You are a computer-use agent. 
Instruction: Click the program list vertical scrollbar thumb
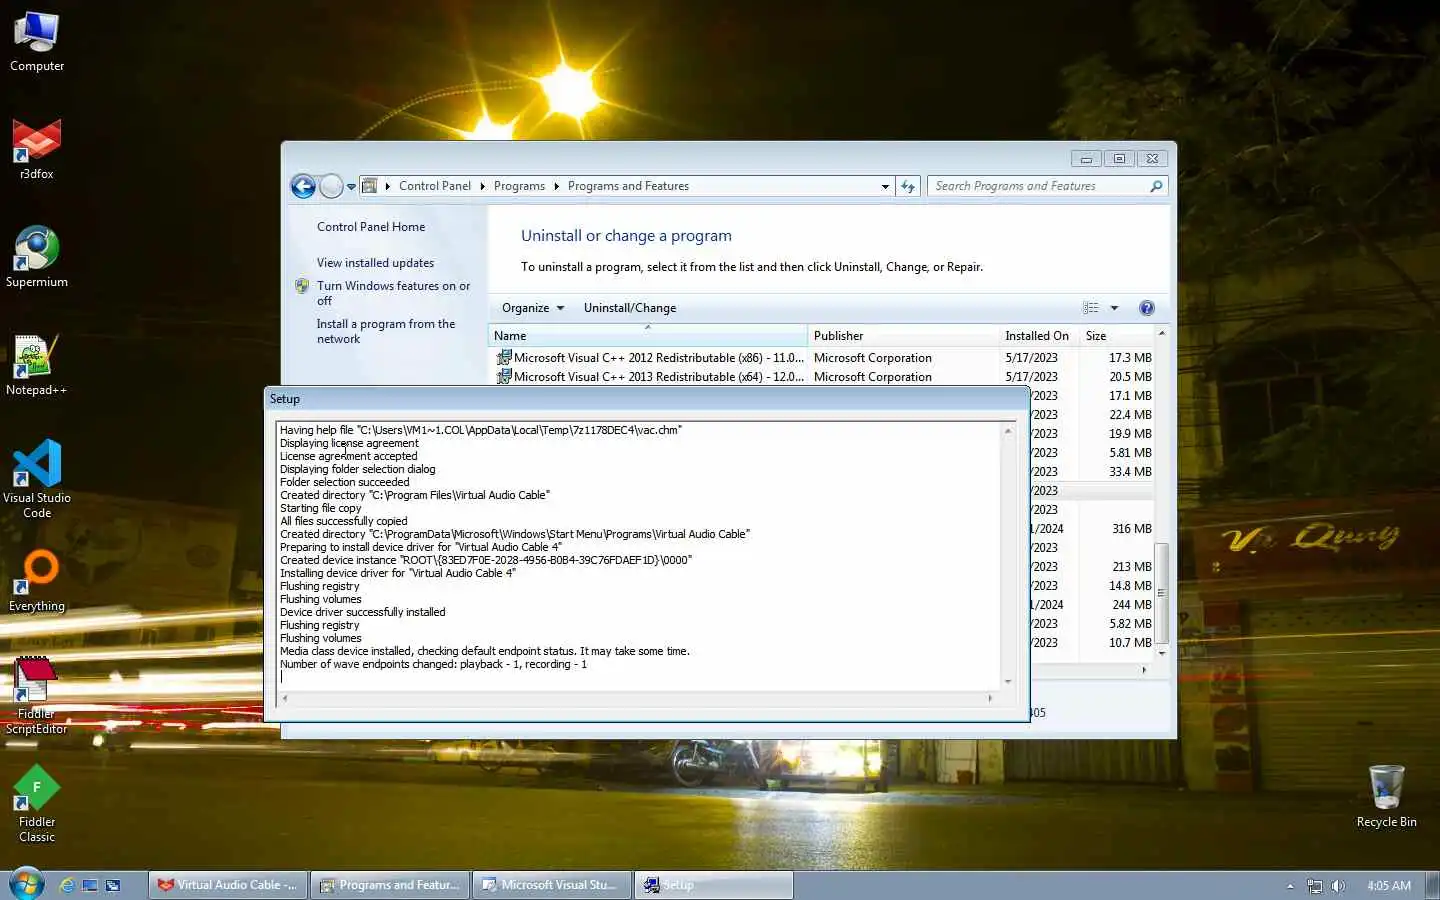(x=1161, y=594)
